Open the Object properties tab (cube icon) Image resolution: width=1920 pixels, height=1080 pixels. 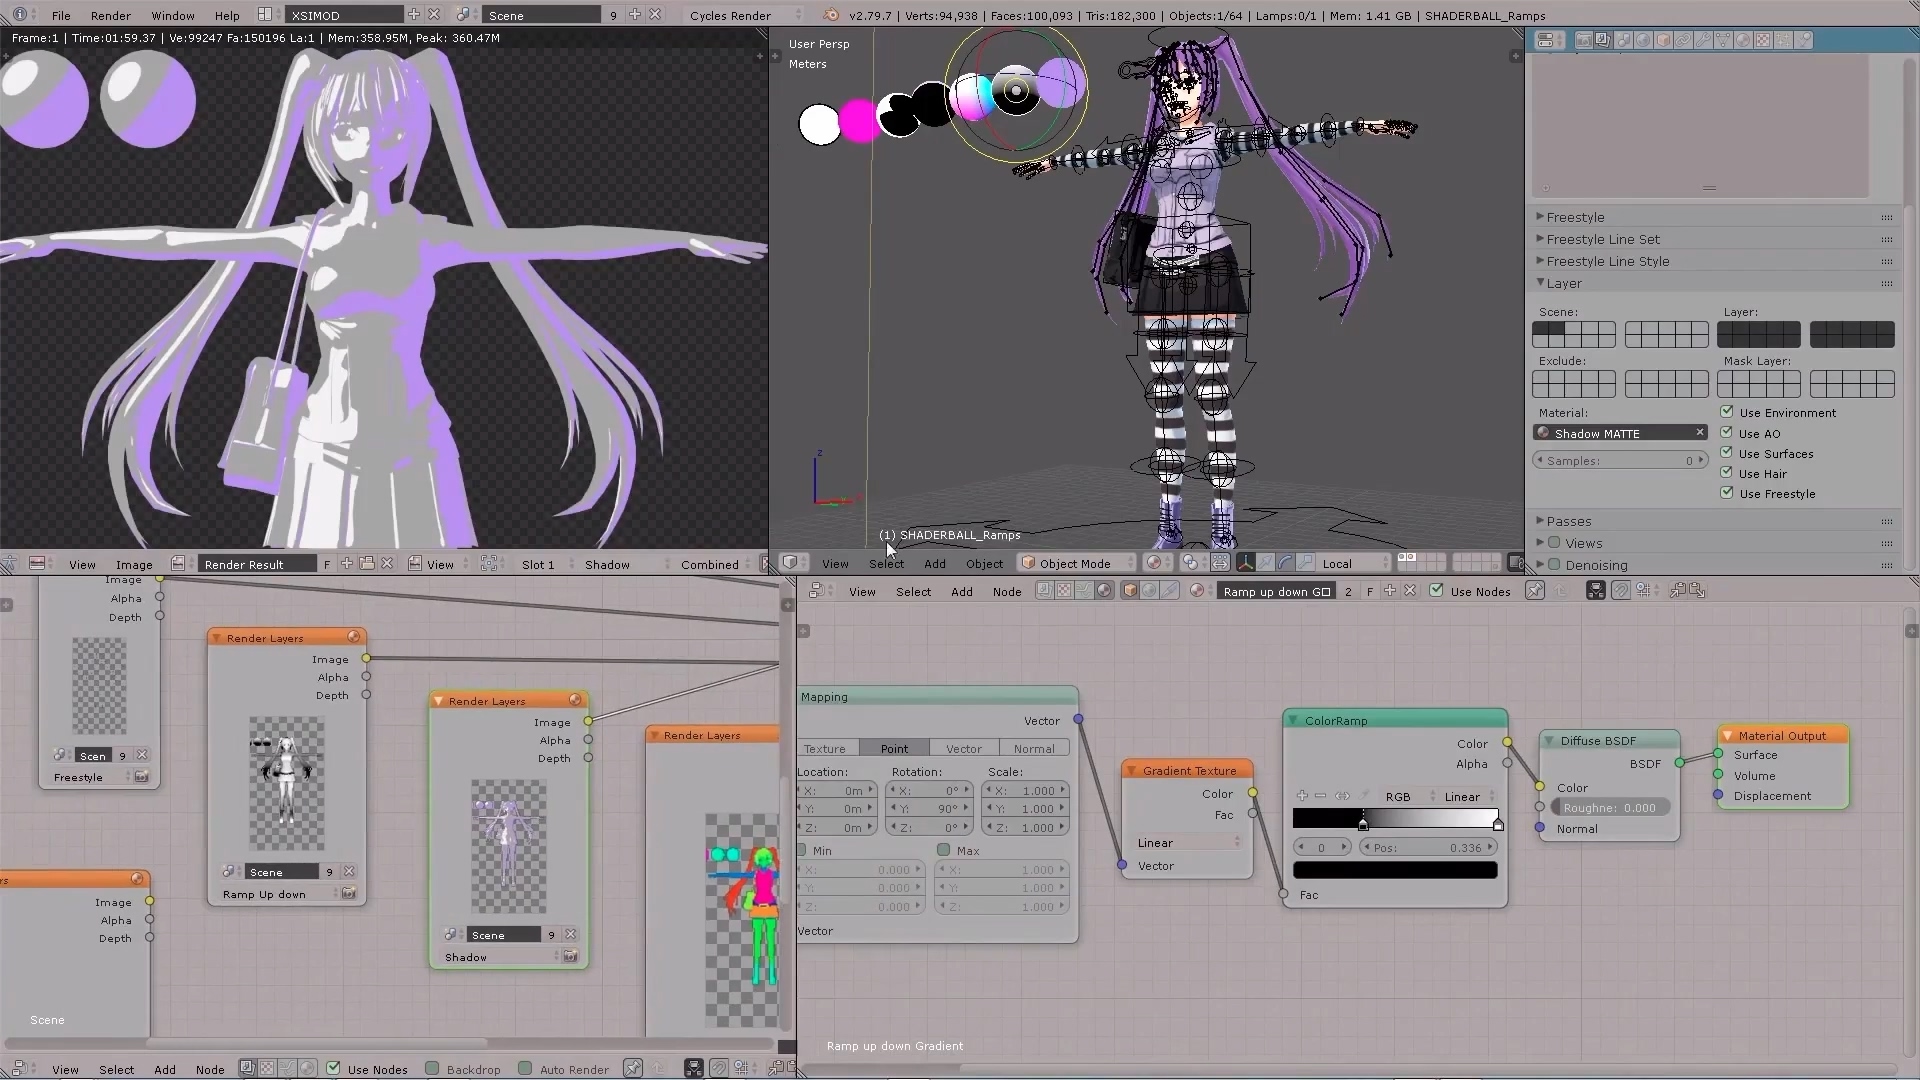pos(1663,40)
